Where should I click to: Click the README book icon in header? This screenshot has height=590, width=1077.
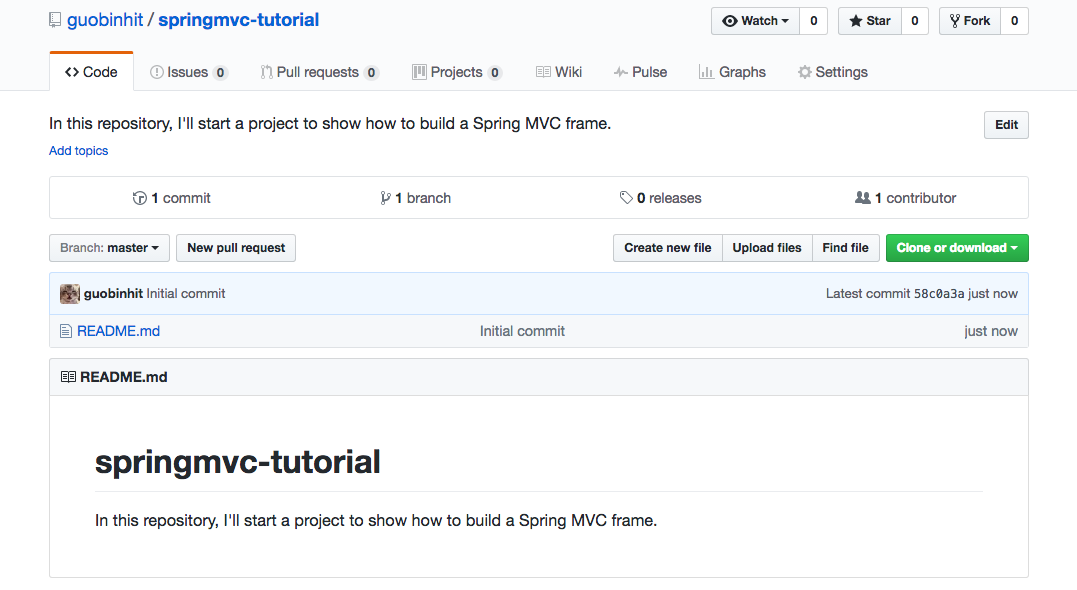pos(68,377)
